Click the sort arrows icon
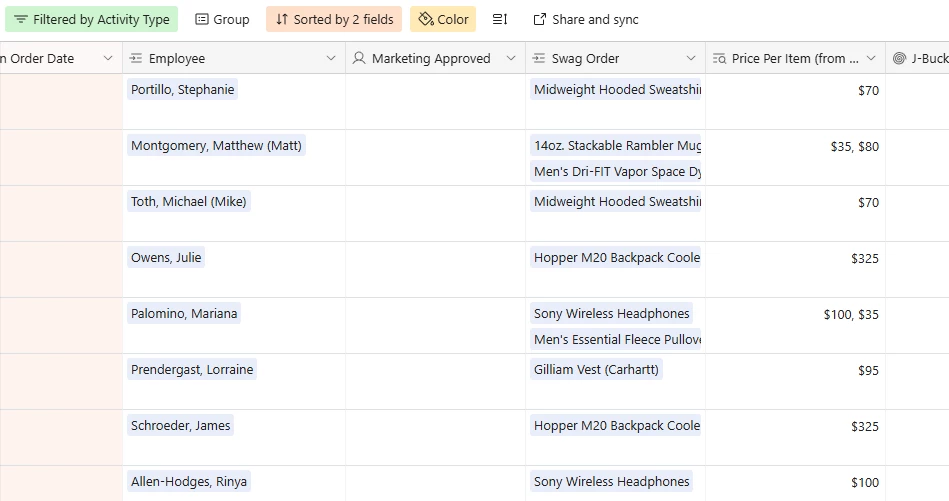Viewport: 949px width, 501px height. click(x=281, y=19)
